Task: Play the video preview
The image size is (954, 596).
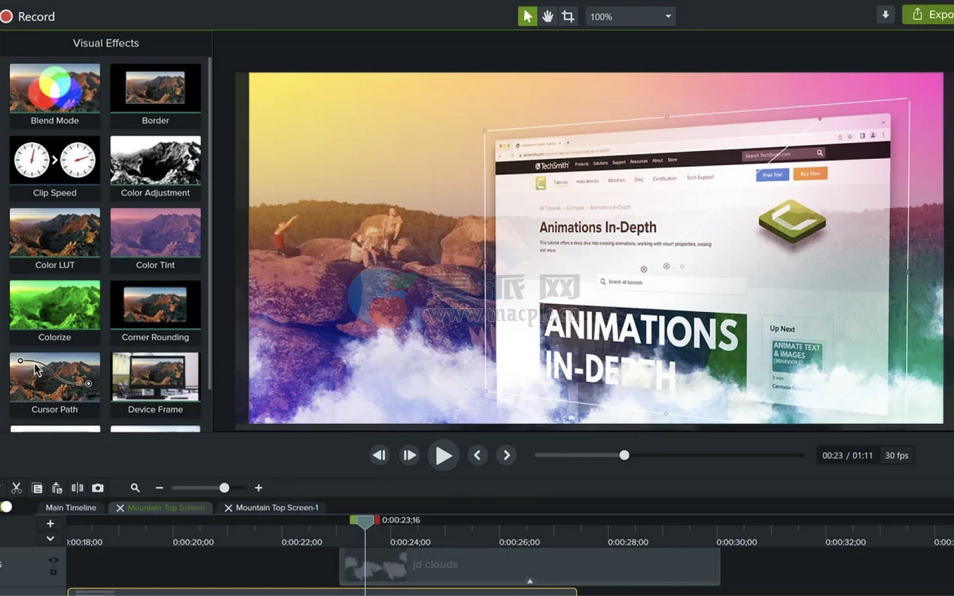Action: [x=444, y=455]
